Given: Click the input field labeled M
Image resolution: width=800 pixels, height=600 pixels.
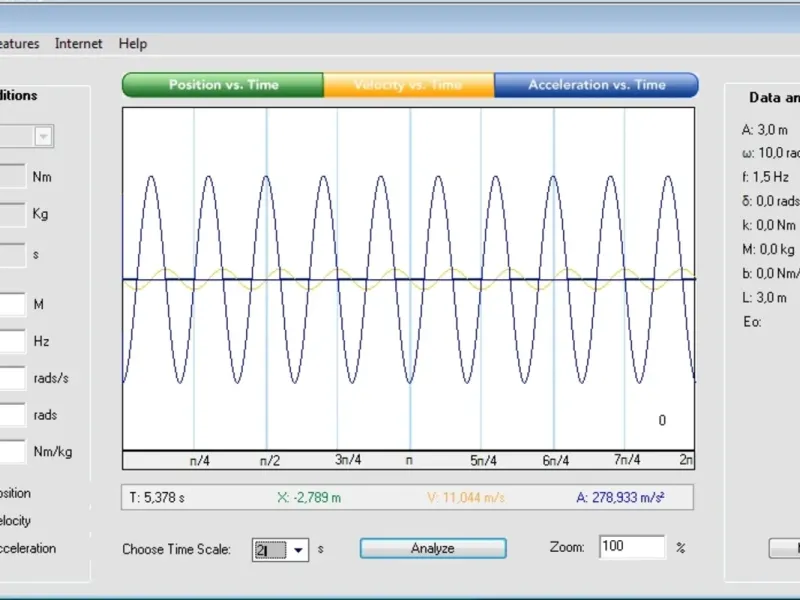Looking at the screenshot, I should (12, 305).
